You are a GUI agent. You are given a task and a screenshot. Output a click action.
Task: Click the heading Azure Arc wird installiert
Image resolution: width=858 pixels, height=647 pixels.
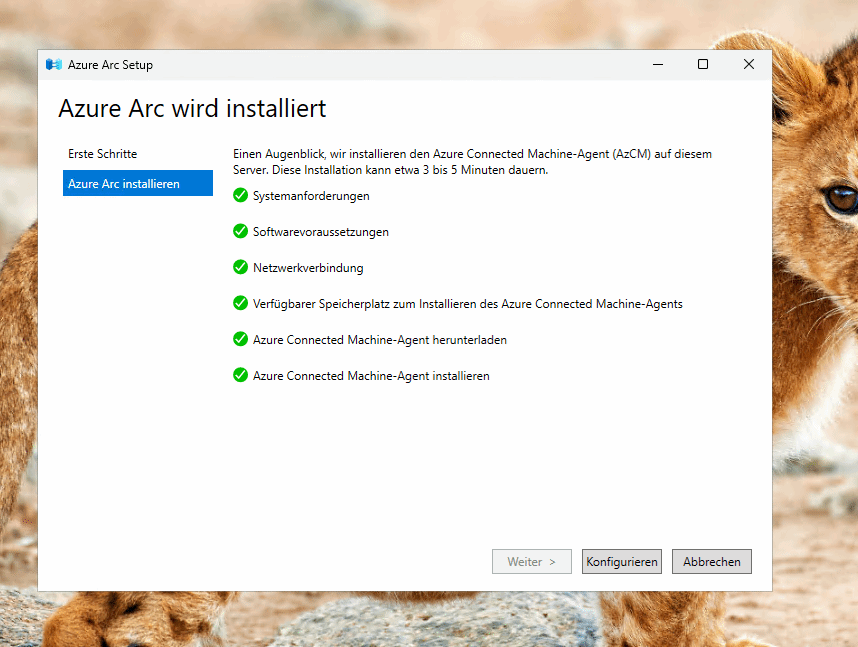click(192, 108)
